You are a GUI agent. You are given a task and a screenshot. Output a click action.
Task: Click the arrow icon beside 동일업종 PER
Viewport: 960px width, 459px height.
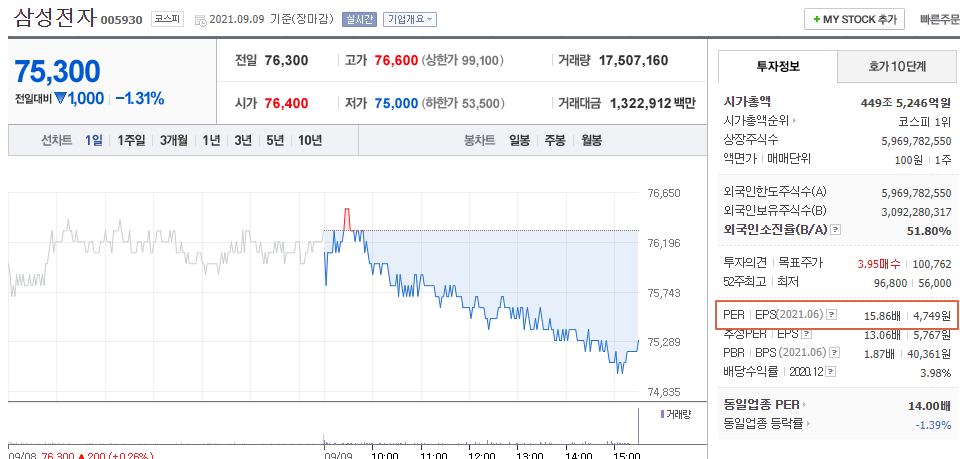pos(804,405)
